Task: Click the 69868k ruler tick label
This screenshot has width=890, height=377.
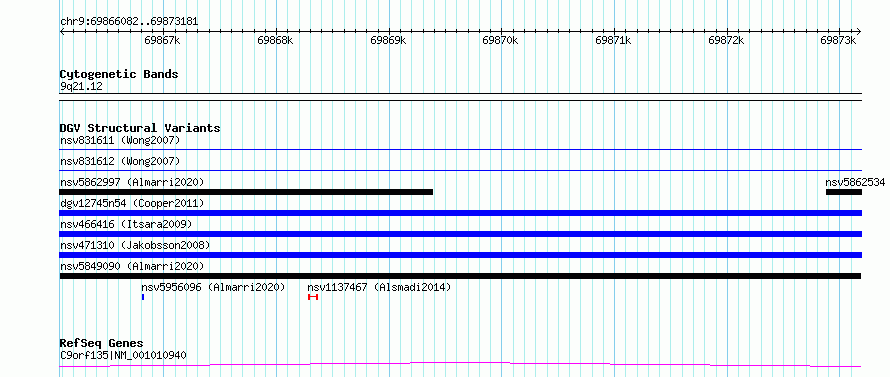Action: pyautogui.click(x=275, y=40)
